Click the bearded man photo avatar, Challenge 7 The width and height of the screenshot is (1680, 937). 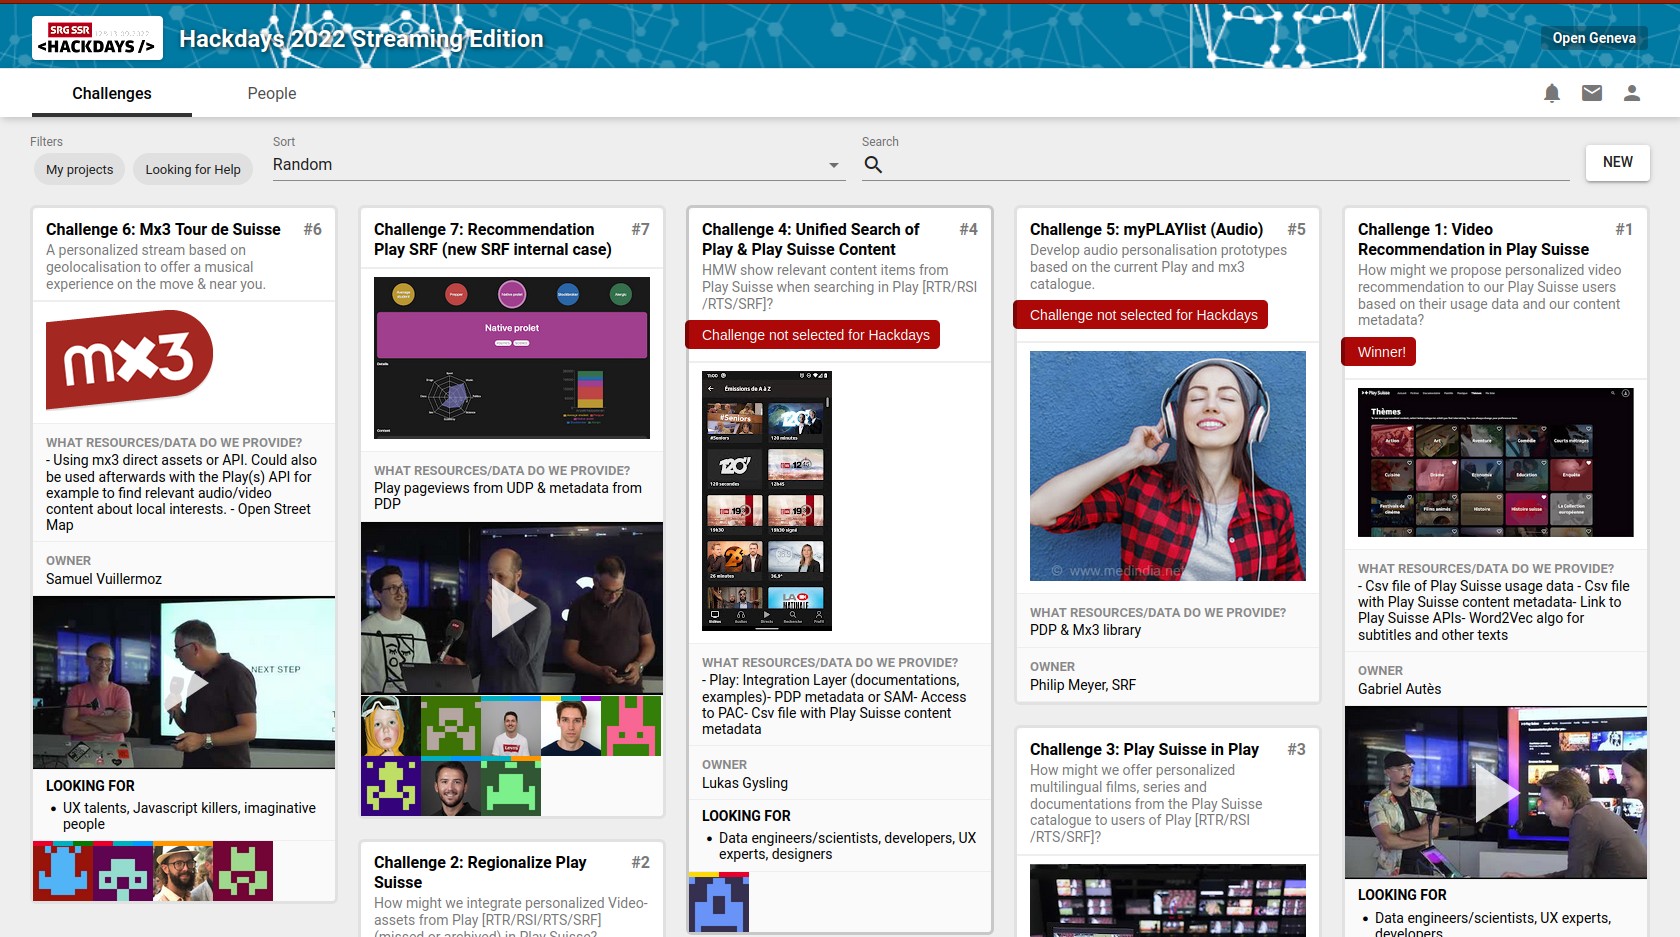[451, 786]
